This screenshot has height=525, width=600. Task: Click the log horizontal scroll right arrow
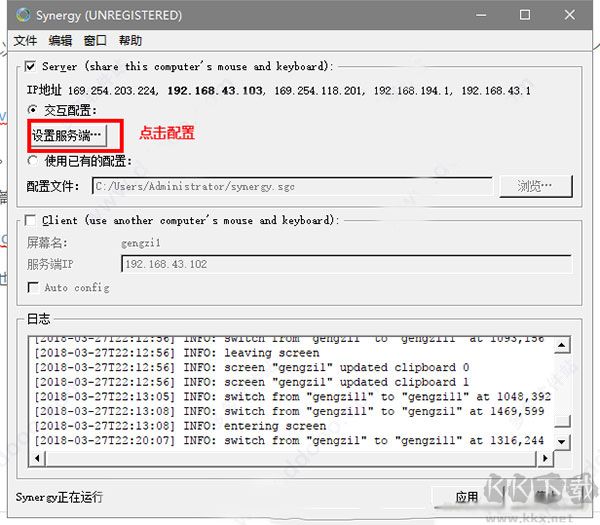click(545, 458)
